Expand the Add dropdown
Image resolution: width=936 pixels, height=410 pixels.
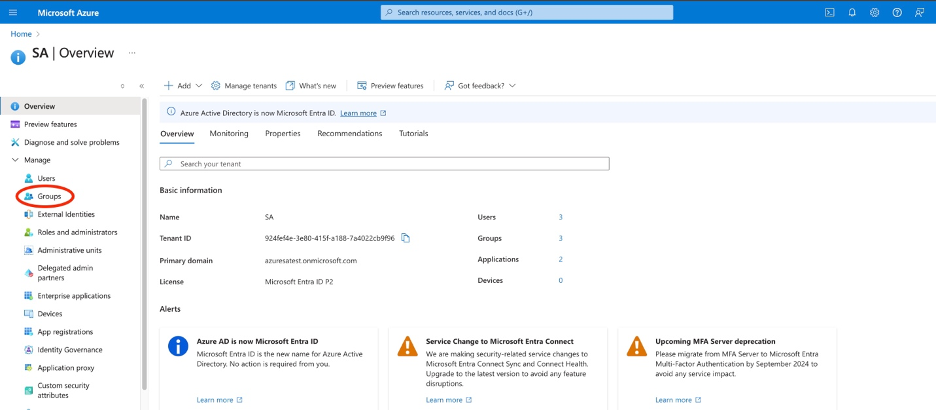point(183,86)
